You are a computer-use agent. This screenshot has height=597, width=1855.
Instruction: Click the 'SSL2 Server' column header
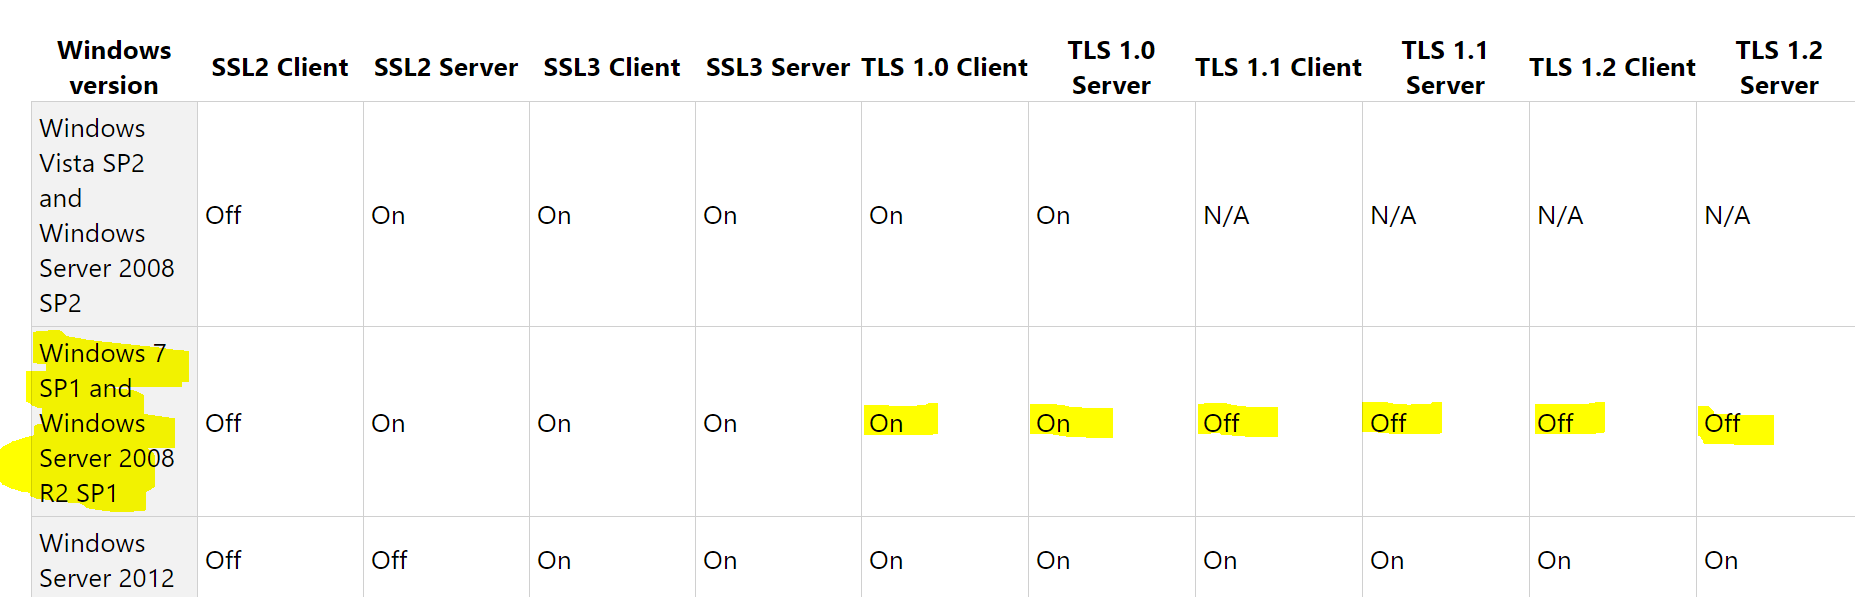(x=446, y=67)
